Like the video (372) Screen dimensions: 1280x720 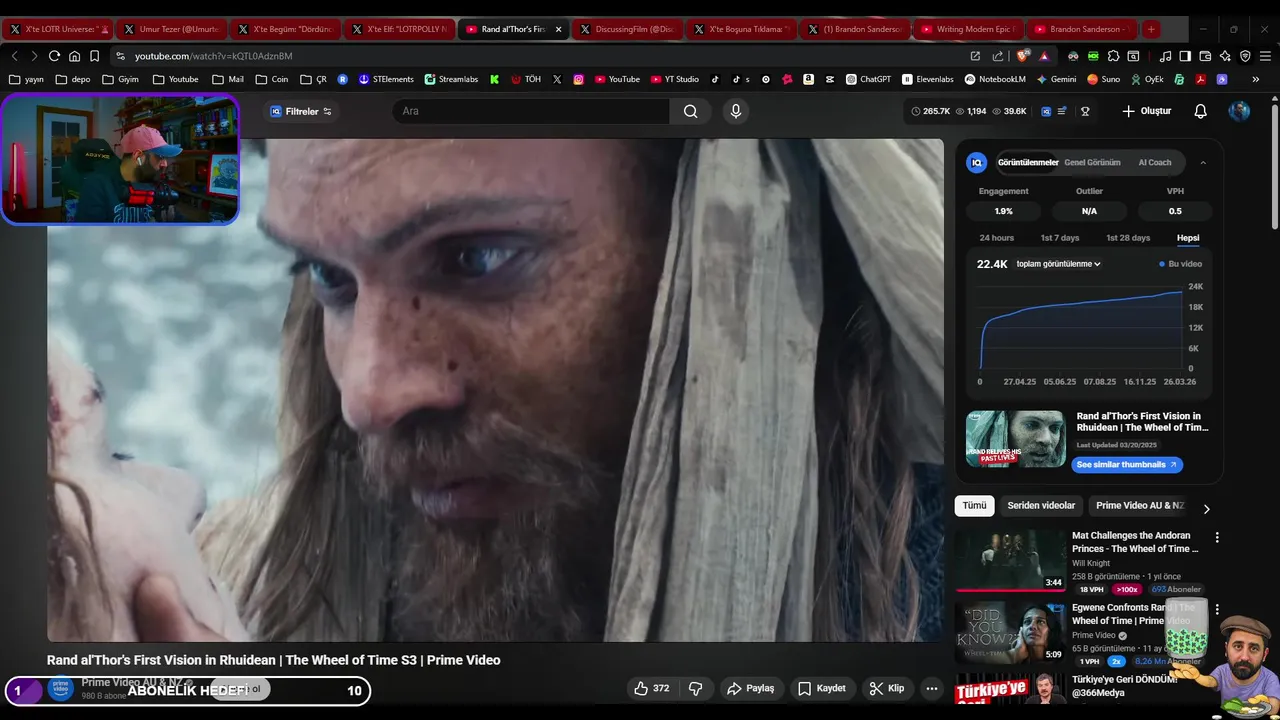[651, 688]
